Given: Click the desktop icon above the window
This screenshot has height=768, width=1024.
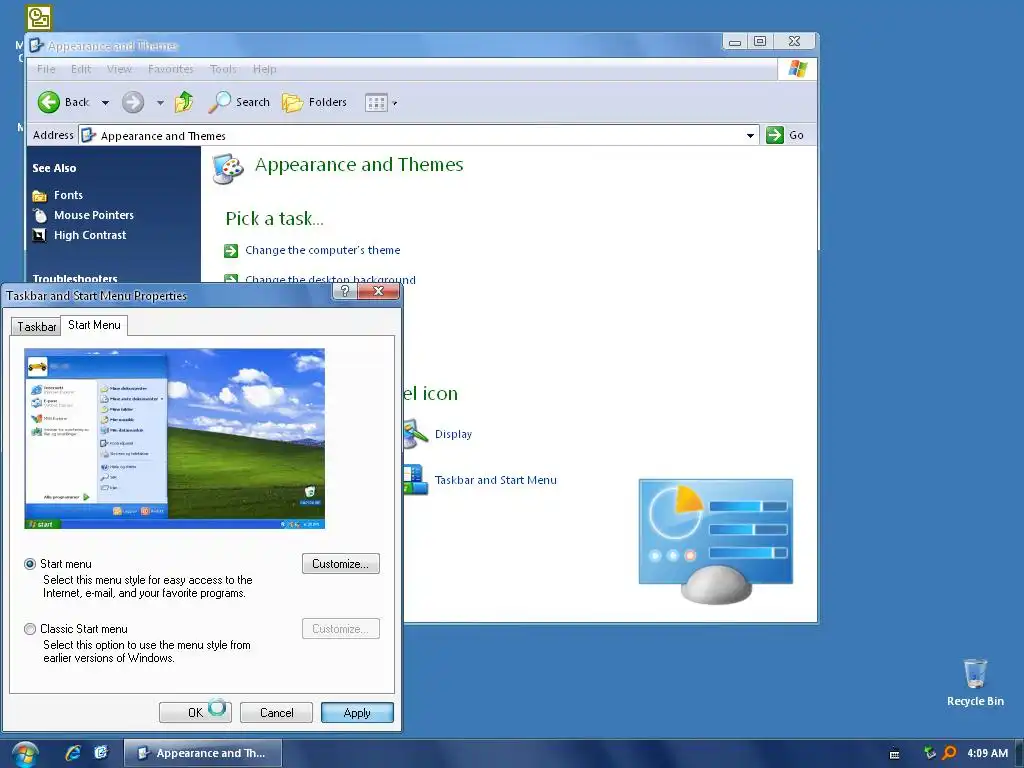Looking at the screenshot, I should tap(39, 18).
